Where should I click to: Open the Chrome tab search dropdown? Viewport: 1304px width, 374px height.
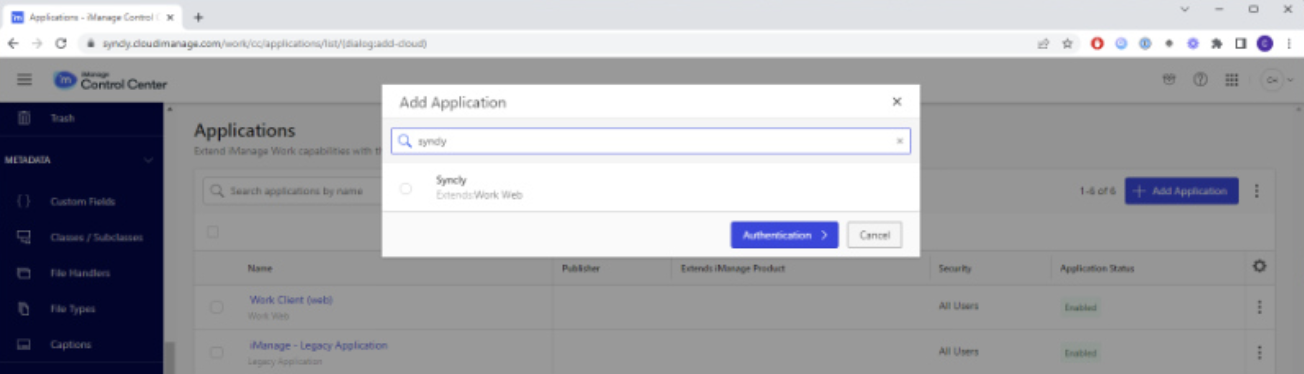[x=1185, y=9]
